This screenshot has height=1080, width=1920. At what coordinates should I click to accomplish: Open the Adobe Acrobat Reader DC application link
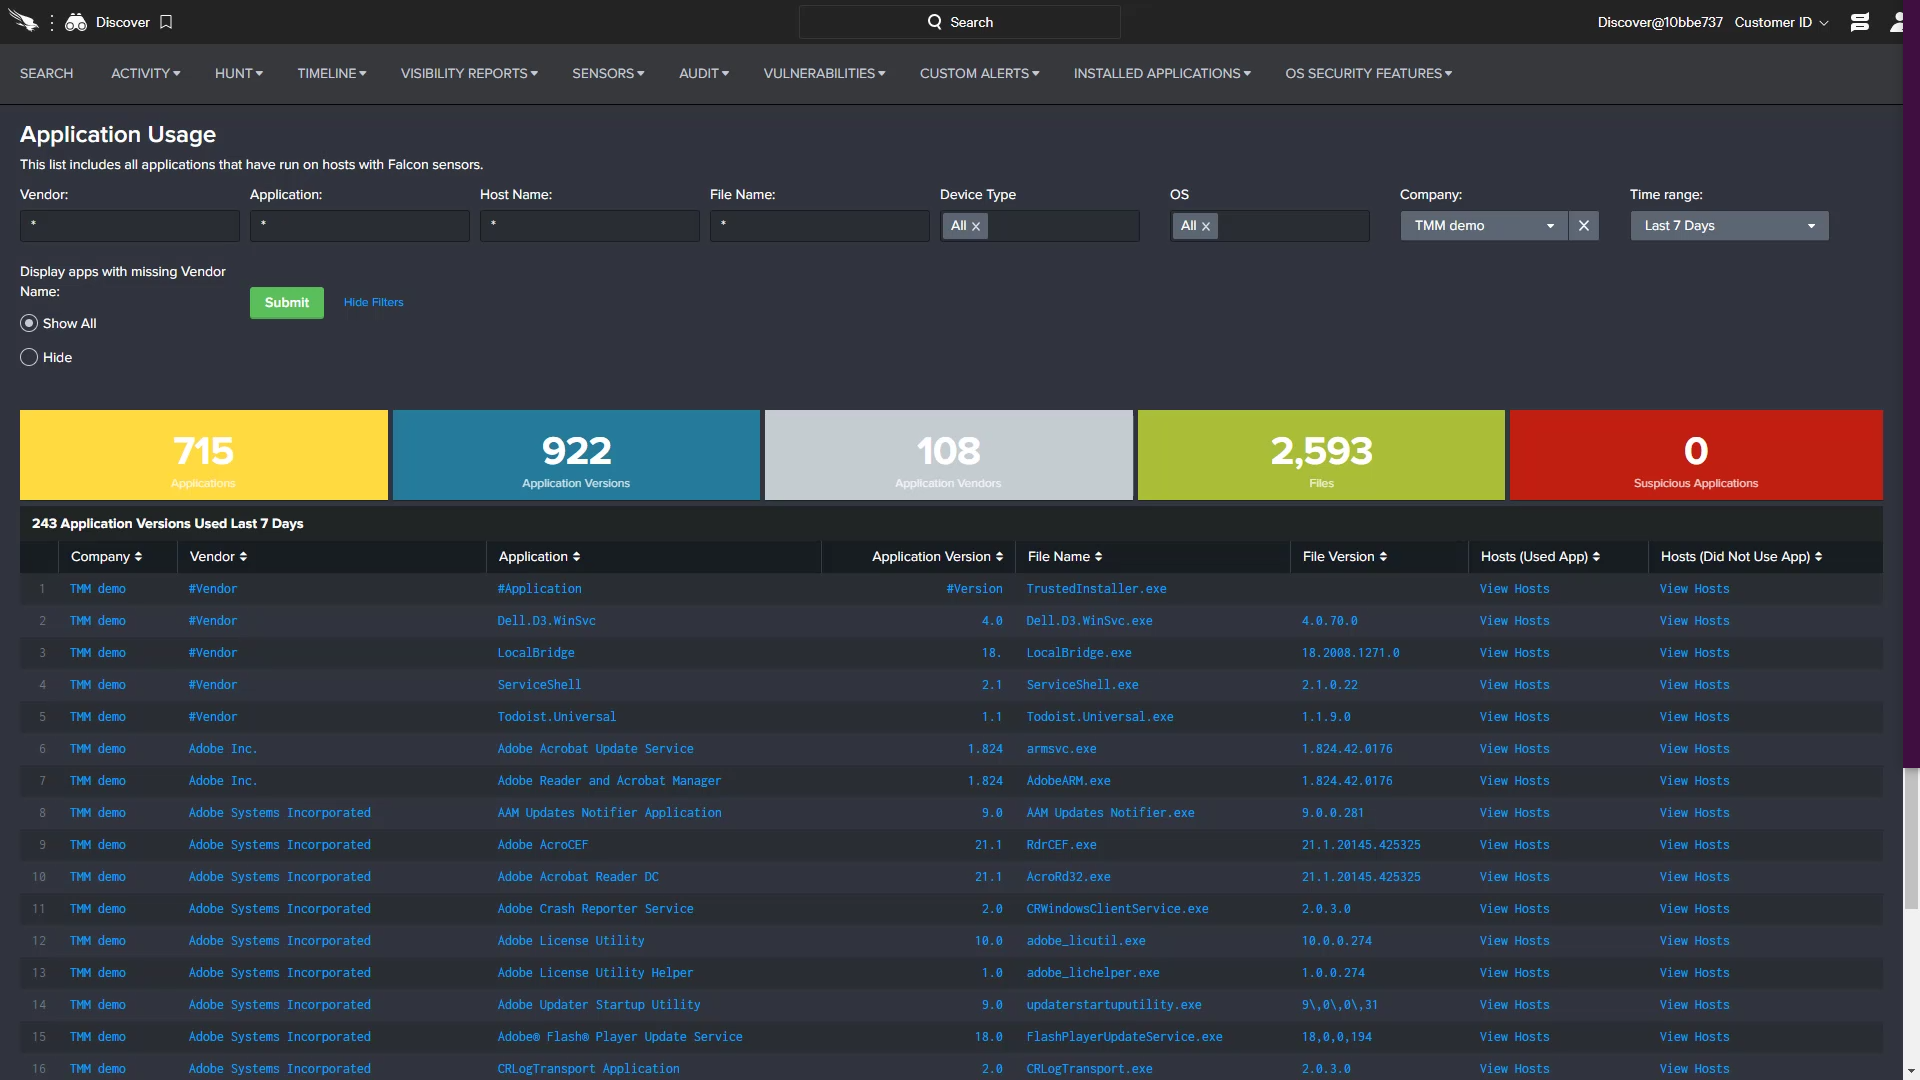point(578,877)
